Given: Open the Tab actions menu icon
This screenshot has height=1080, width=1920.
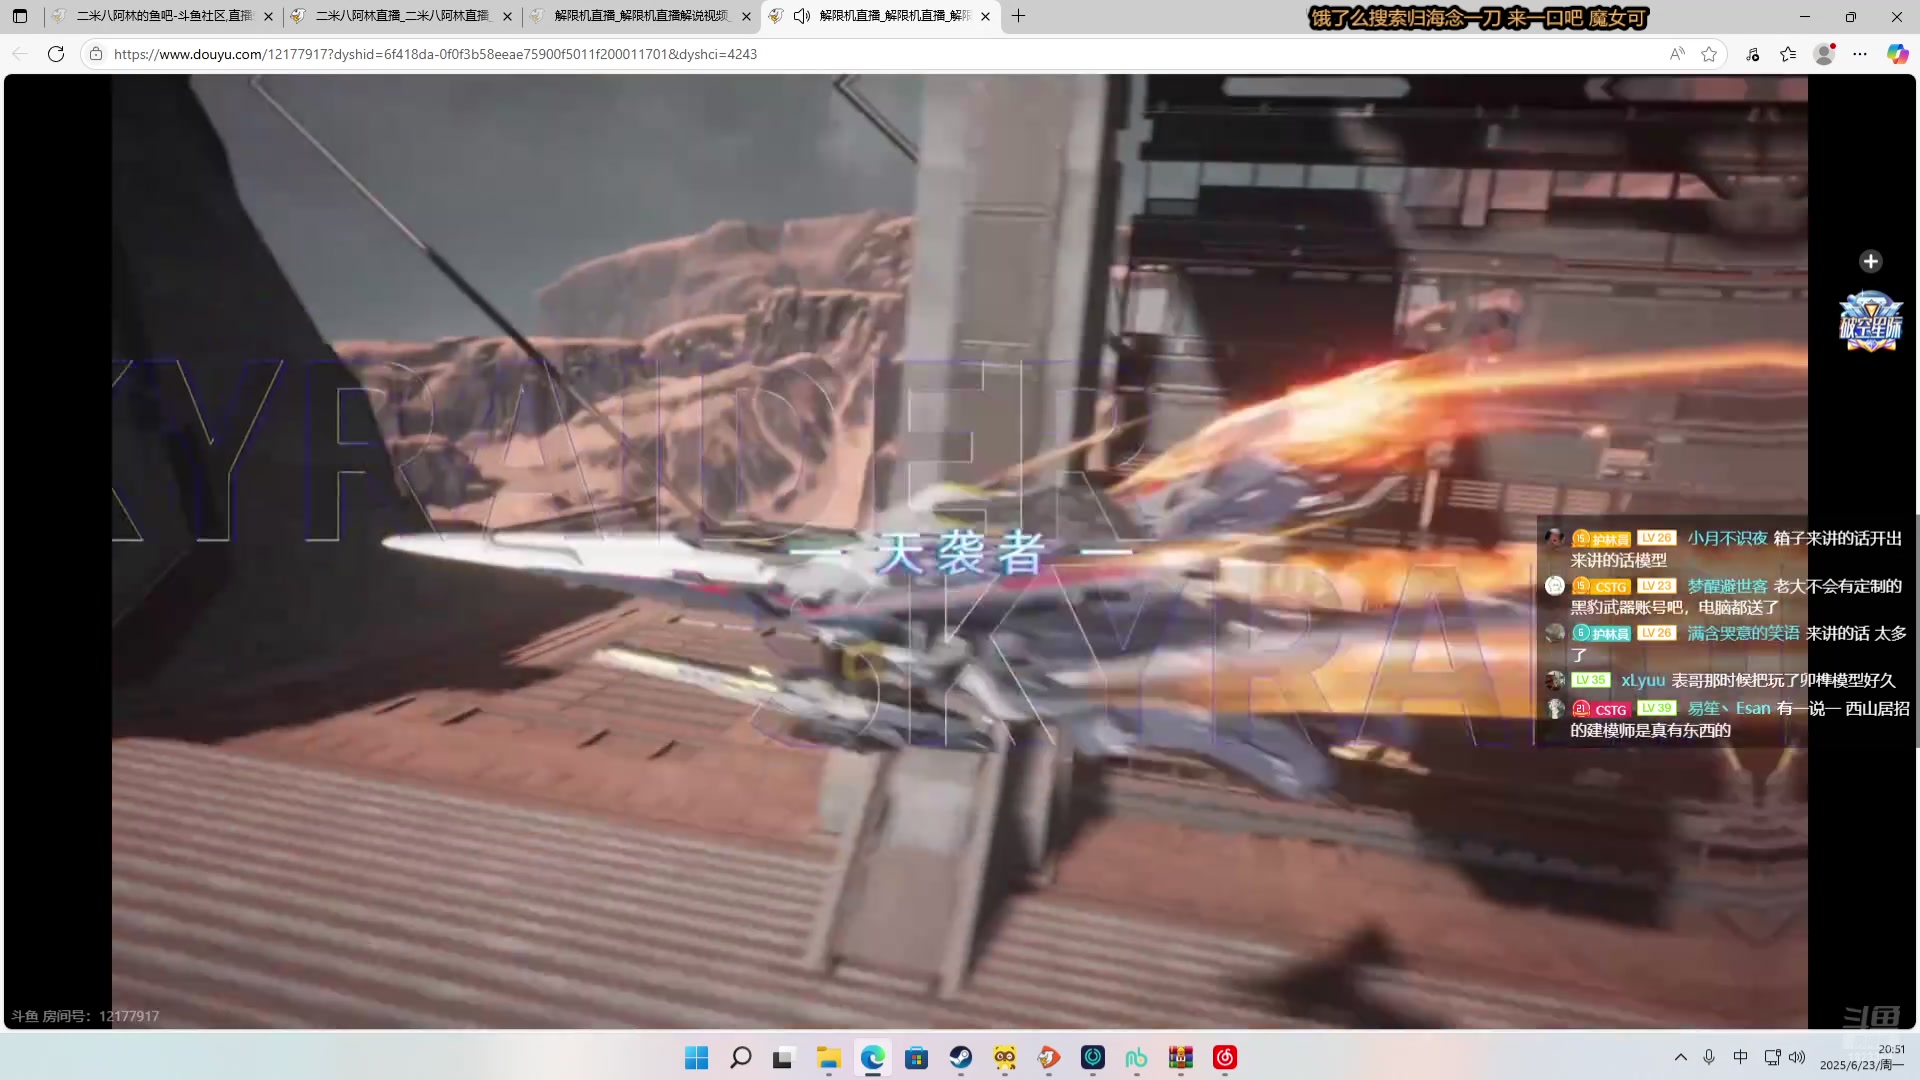Looking at the screenshot, I should (x=20, y=16).
